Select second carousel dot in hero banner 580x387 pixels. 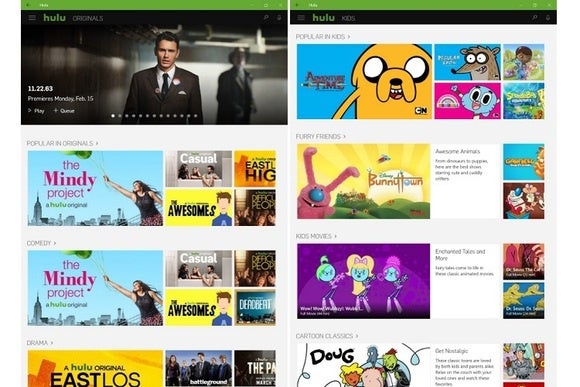pos(120,116)
